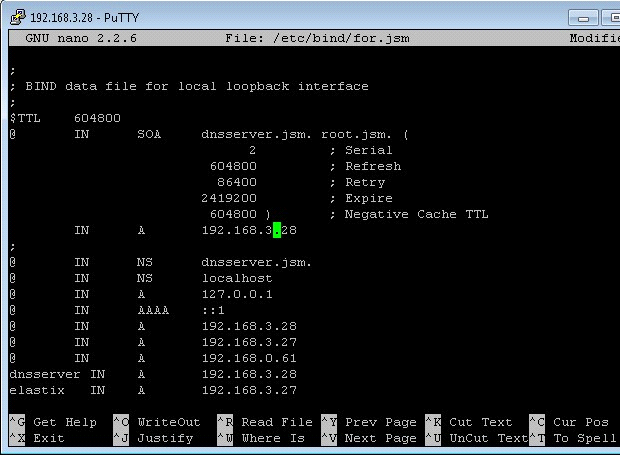Screen dimensions: 620x455
Task: Click the '; Retry' comment
Action: tap(357, 182)
